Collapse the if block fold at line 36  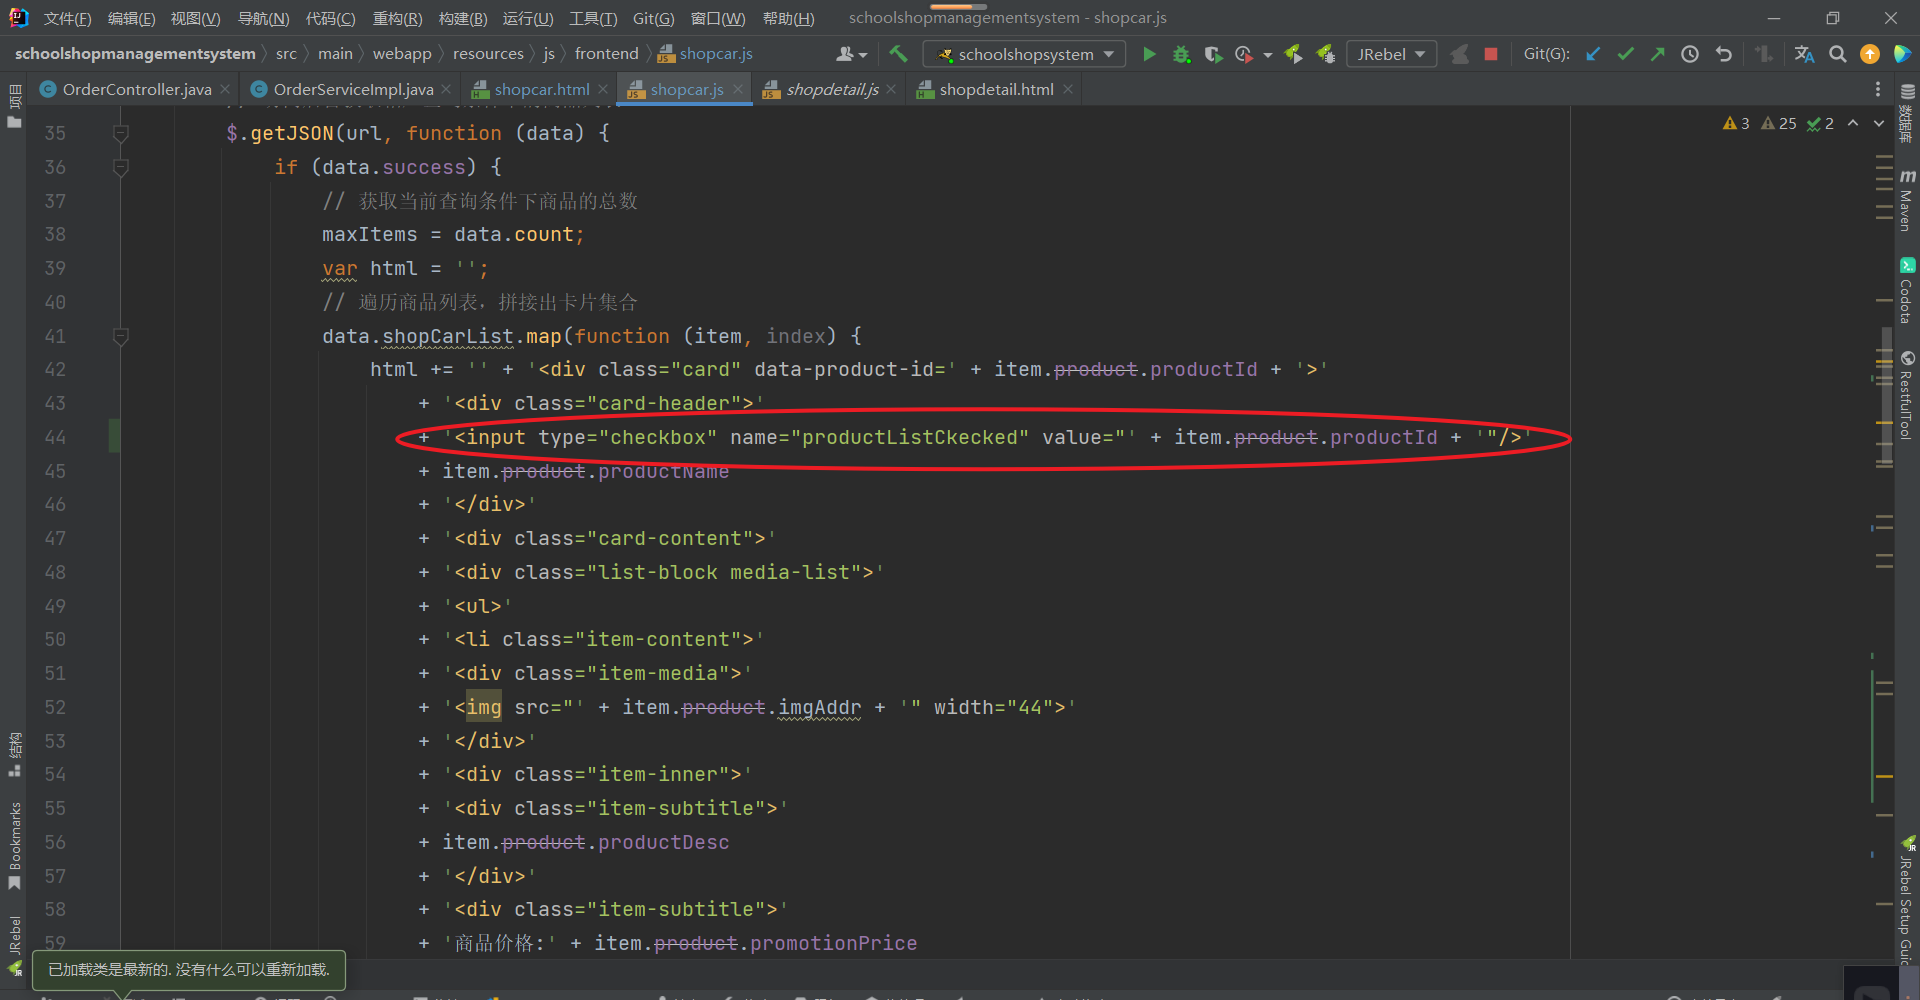(121, 167)
